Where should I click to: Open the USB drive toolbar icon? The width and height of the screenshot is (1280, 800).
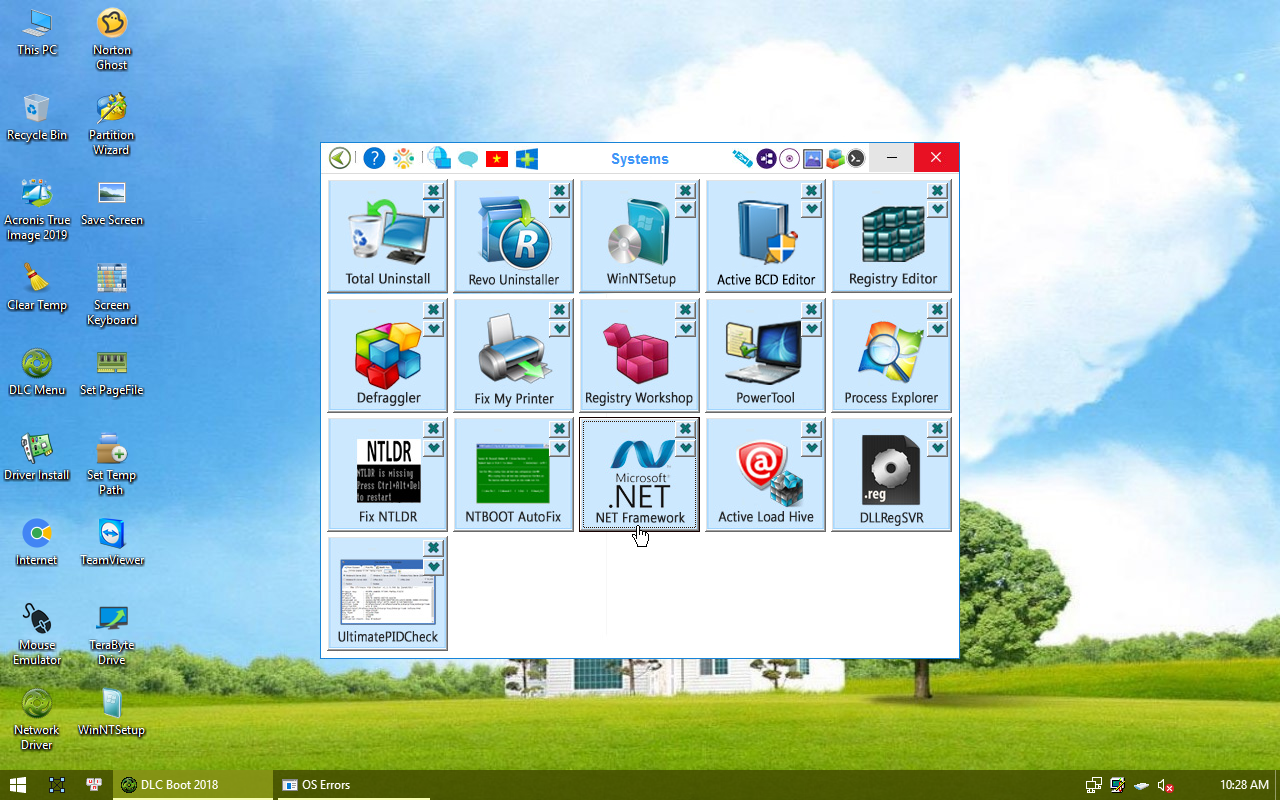[742, 158]
